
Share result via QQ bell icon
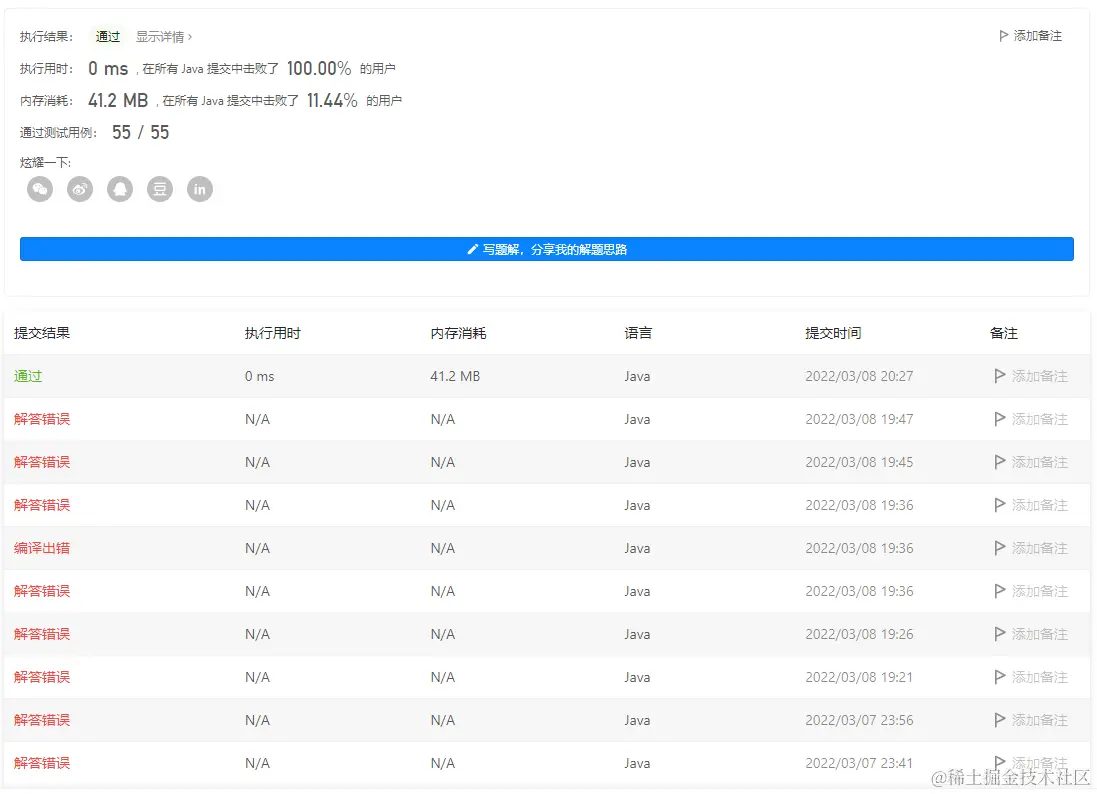point(120,189)
